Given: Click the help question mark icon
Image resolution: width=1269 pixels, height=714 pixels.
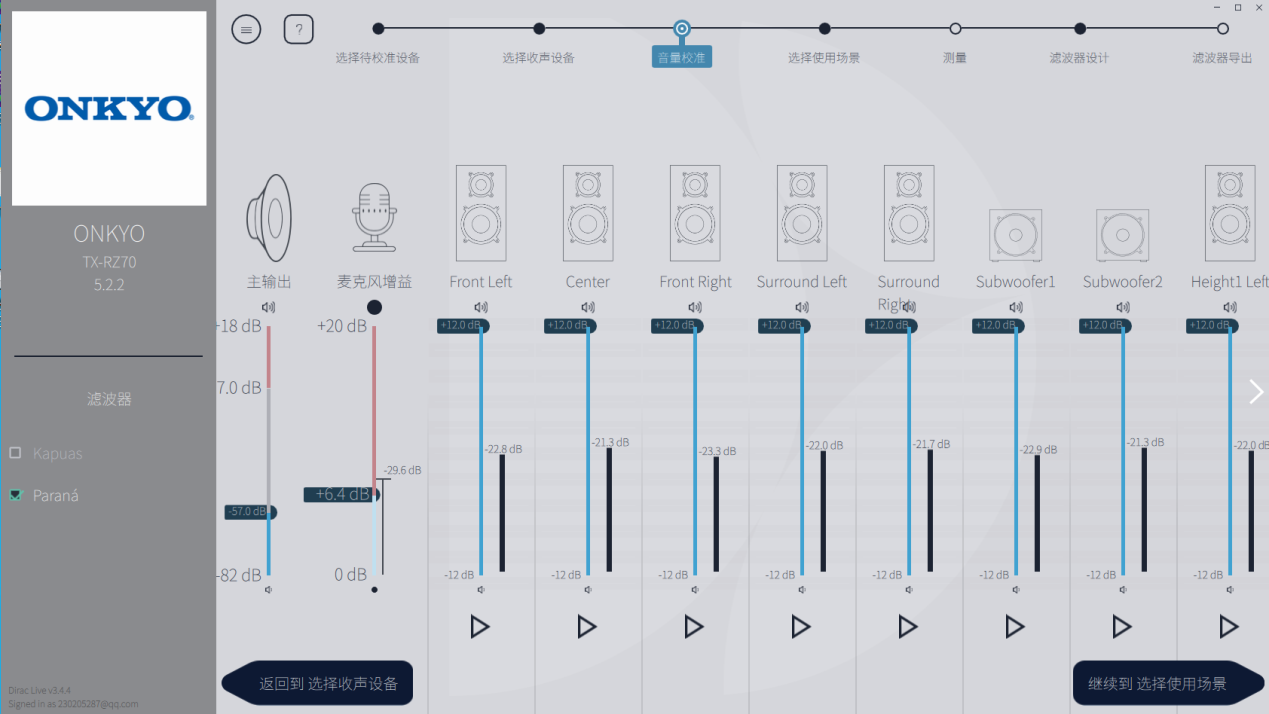Looking at the screenshot, I should click(x=299, y=30).
